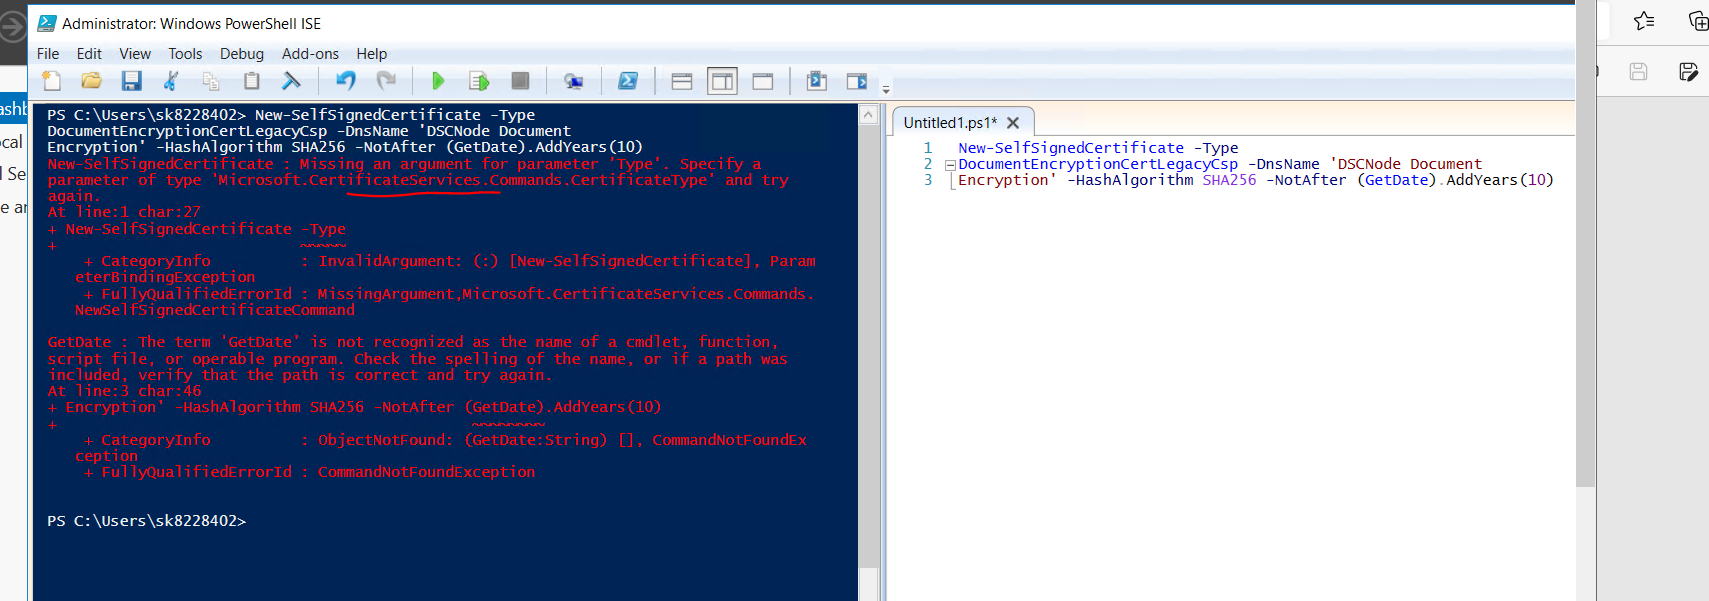Click background window edit note icon

[x=1689, y=71]
